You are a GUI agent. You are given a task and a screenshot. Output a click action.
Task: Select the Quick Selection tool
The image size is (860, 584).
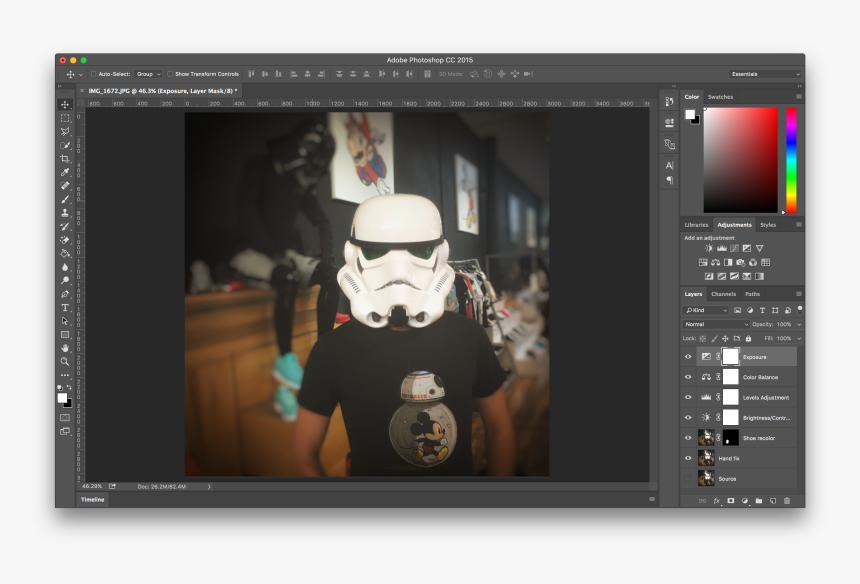tap(65, 145)
